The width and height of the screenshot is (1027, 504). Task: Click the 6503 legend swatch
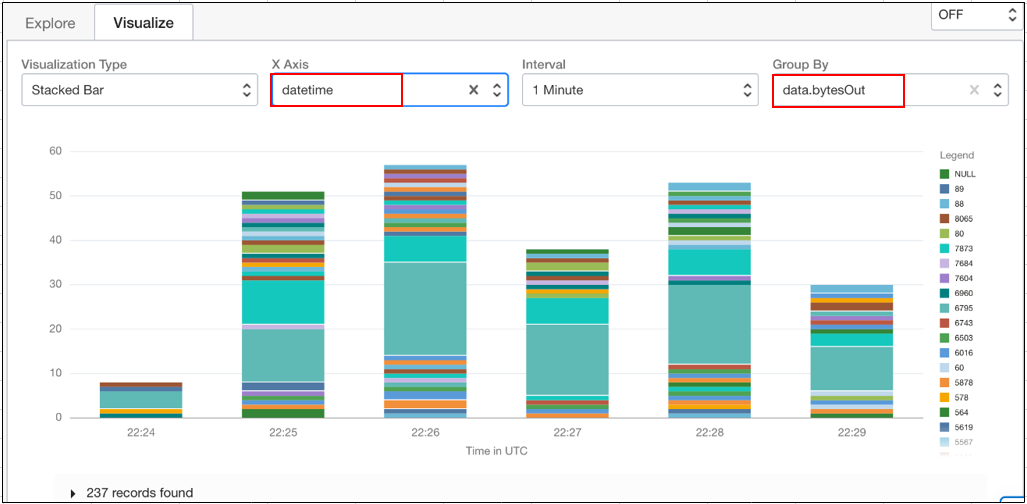click(x=944, y=338)
